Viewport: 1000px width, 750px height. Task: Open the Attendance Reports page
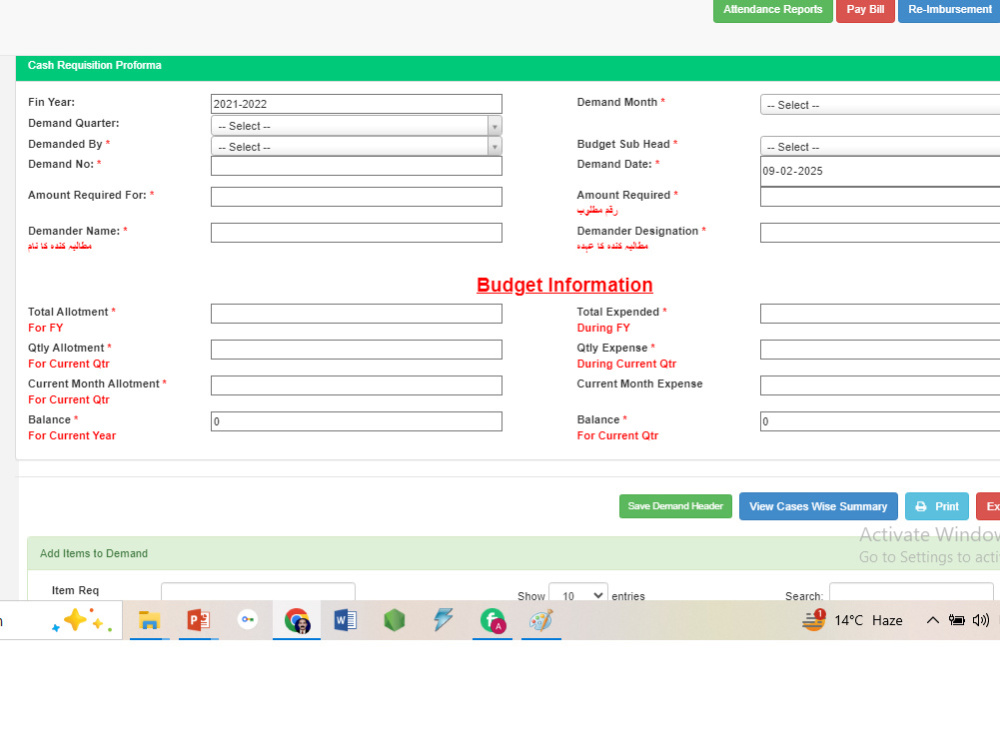point(772,10)
